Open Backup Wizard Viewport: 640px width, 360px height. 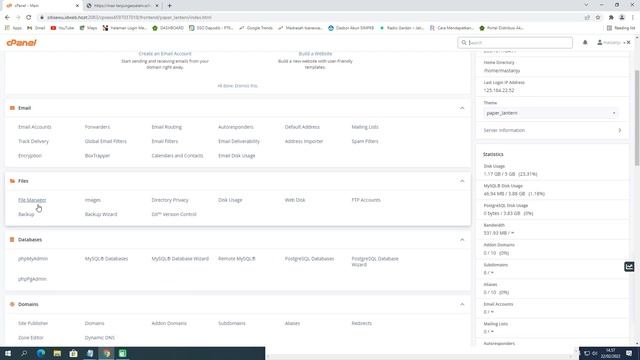(x=101, y=214)
